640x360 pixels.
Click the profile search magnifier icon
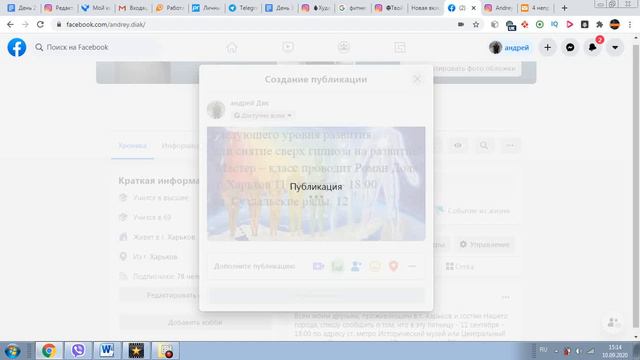(484, 145)
